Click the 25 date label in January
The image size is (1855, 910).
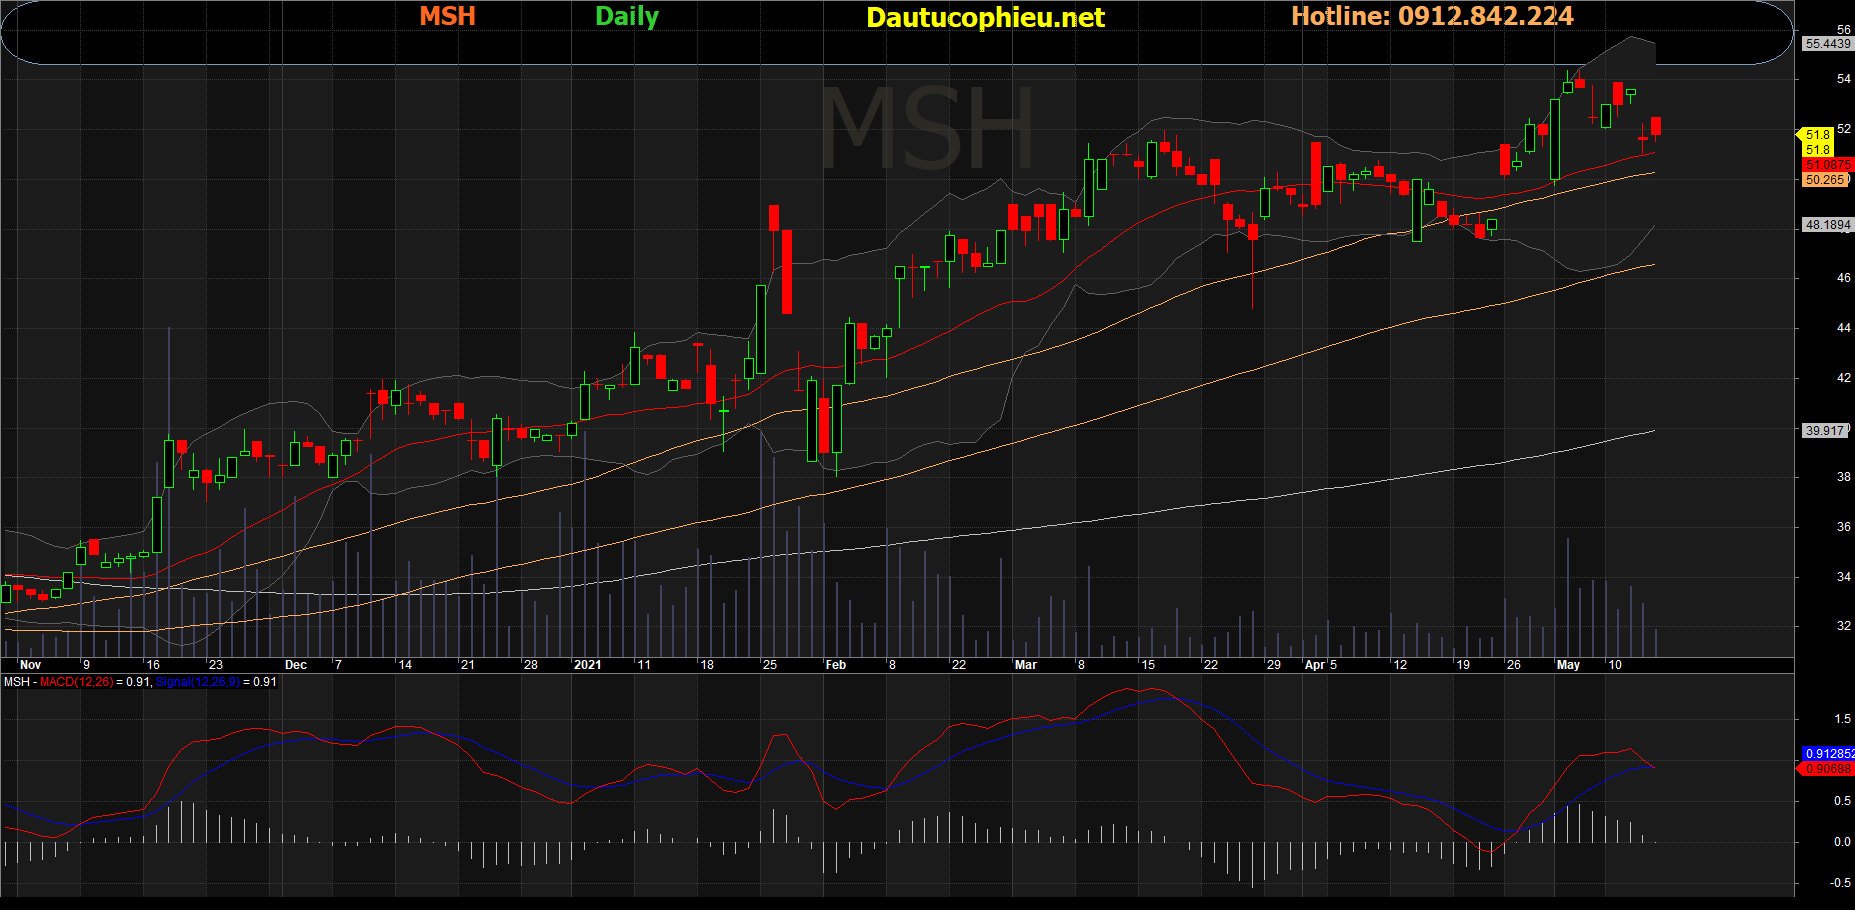[770, 665]
